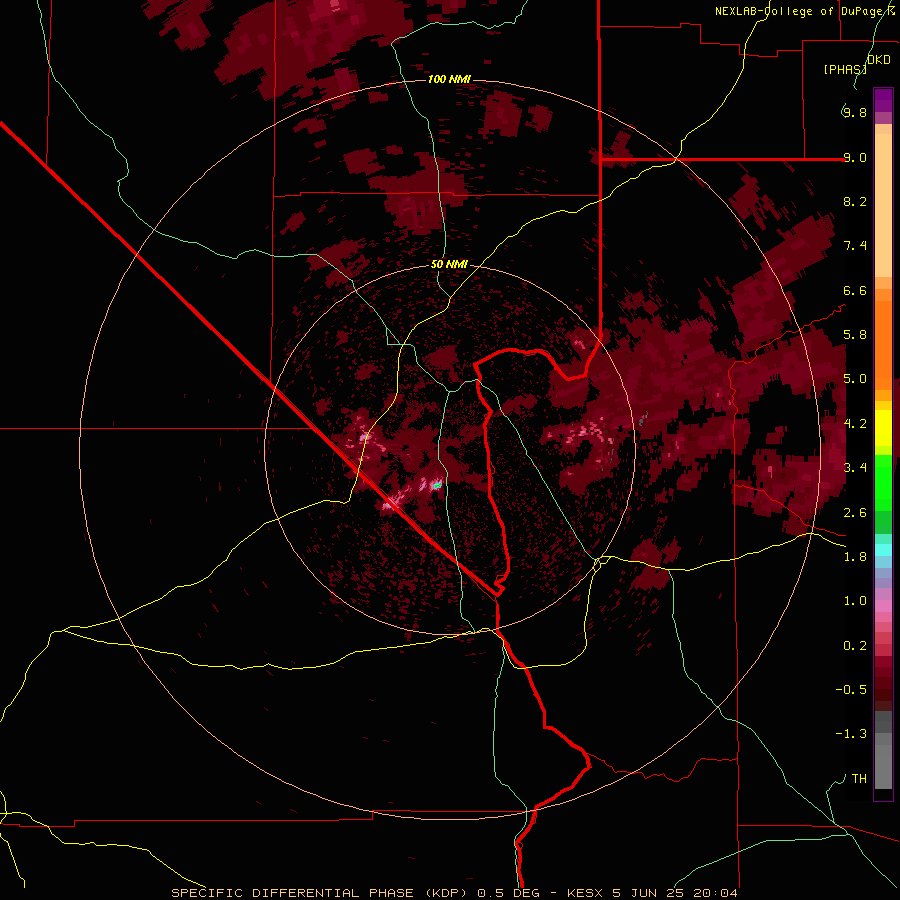This screenshot has height=900, width=900.
Task: Pick the purple band atop the color bar
Action: click(883, 100)
